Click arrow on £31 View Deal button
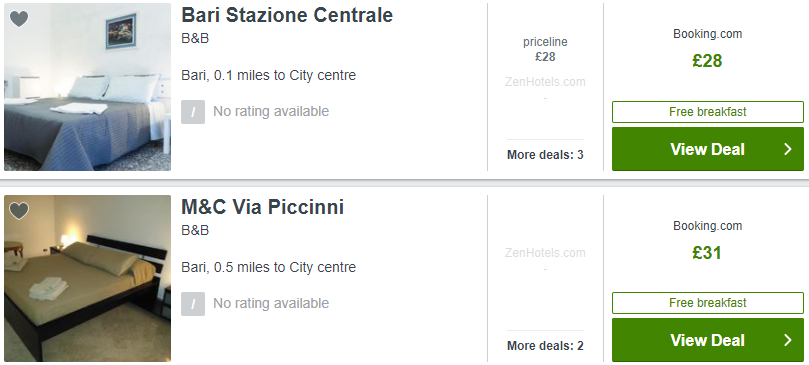 pos(787,340)
